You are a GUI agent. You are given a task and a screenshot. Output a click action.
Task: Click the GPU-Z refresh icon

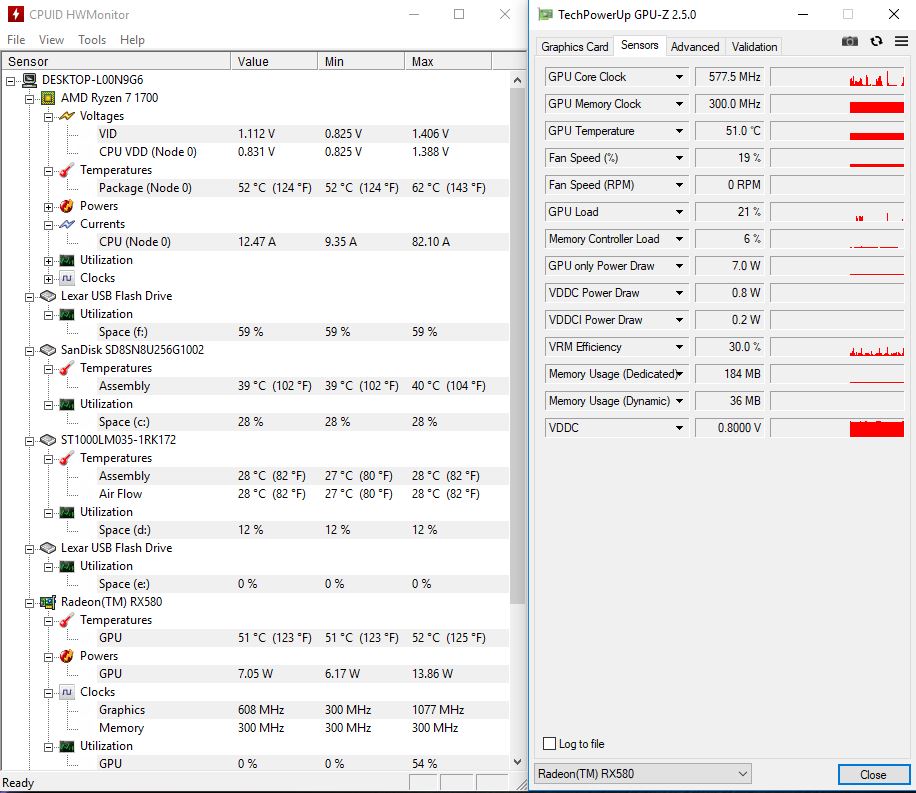point(876,41)
